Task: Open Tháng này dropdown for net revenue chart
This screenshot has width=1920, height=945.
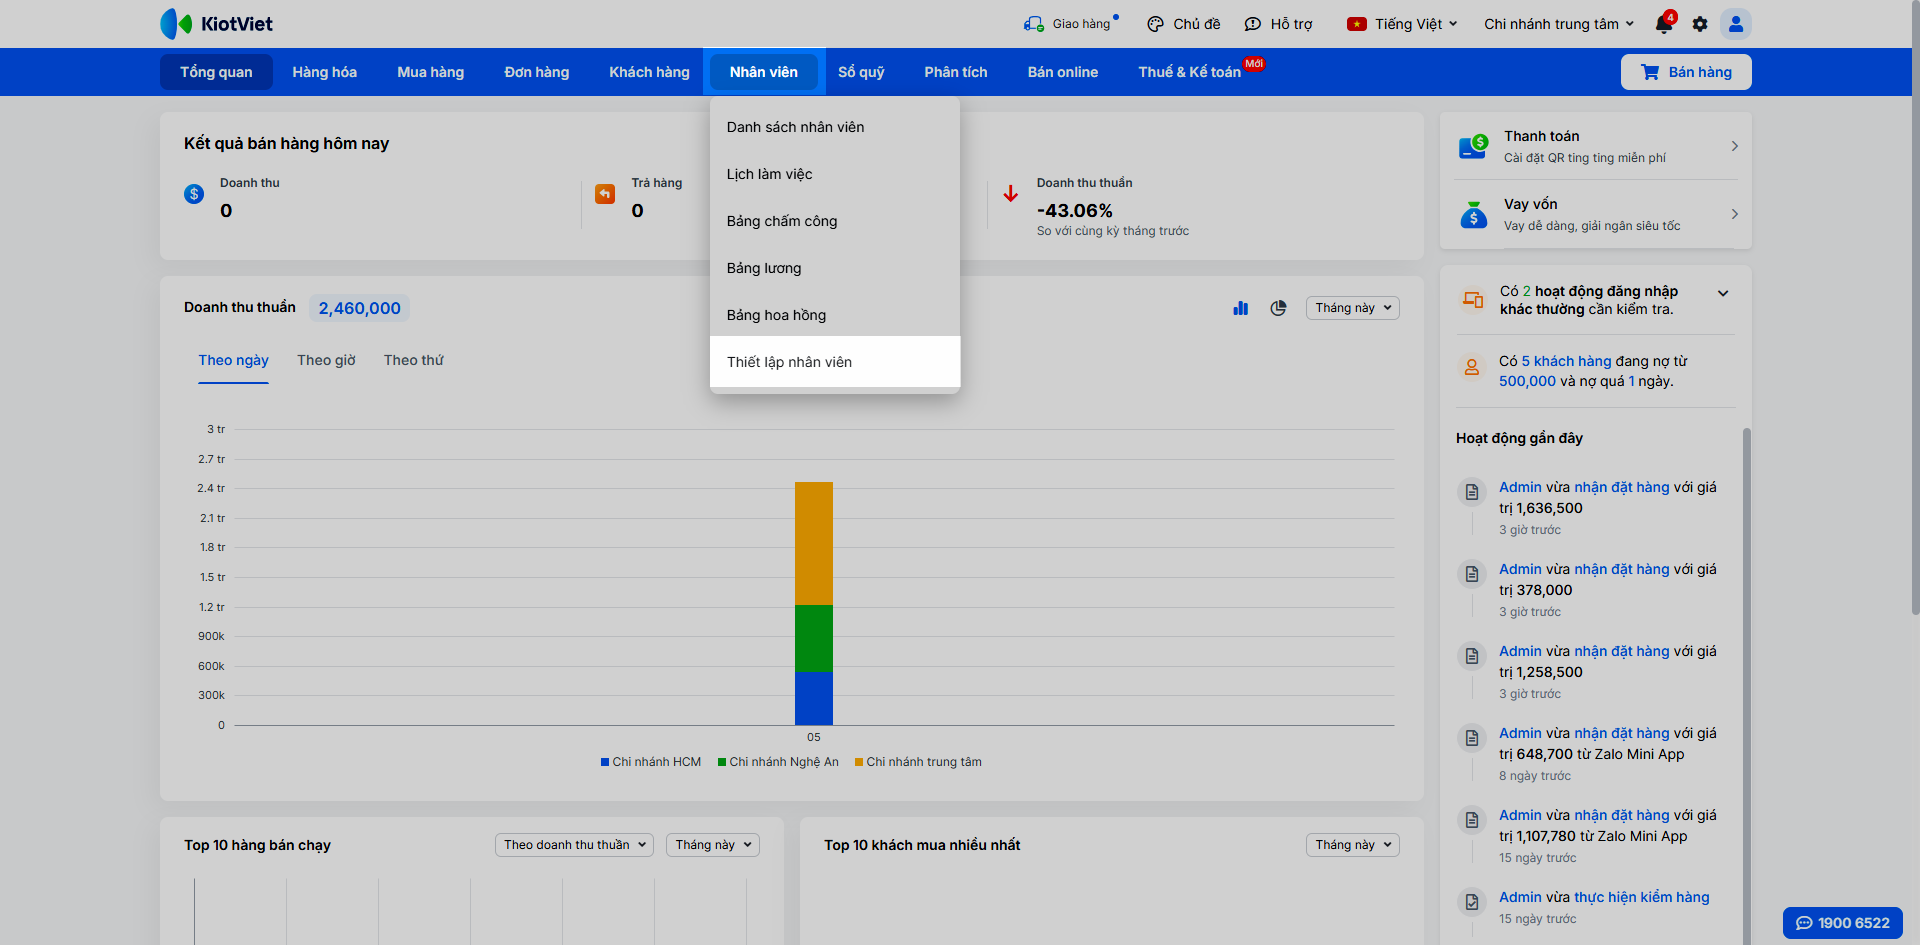Action: tap(1353, 308)
